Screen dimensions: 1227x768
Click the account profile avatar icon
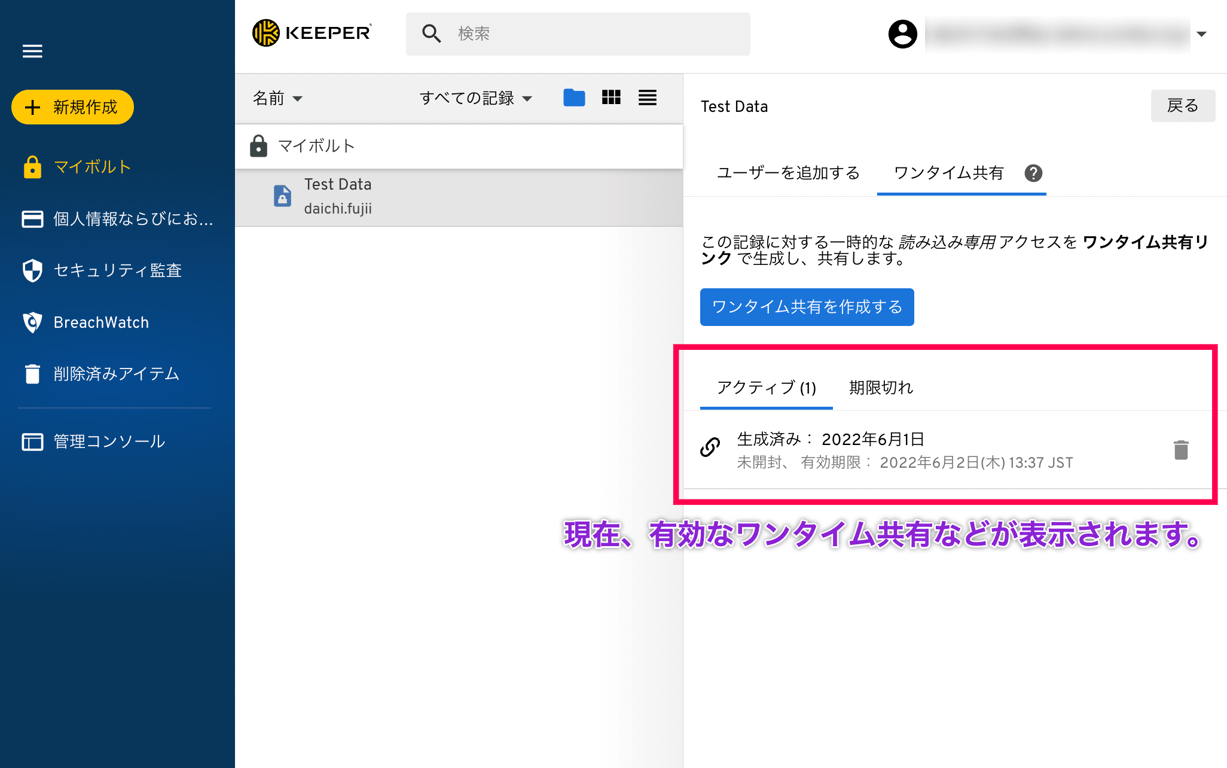(903, 33)
